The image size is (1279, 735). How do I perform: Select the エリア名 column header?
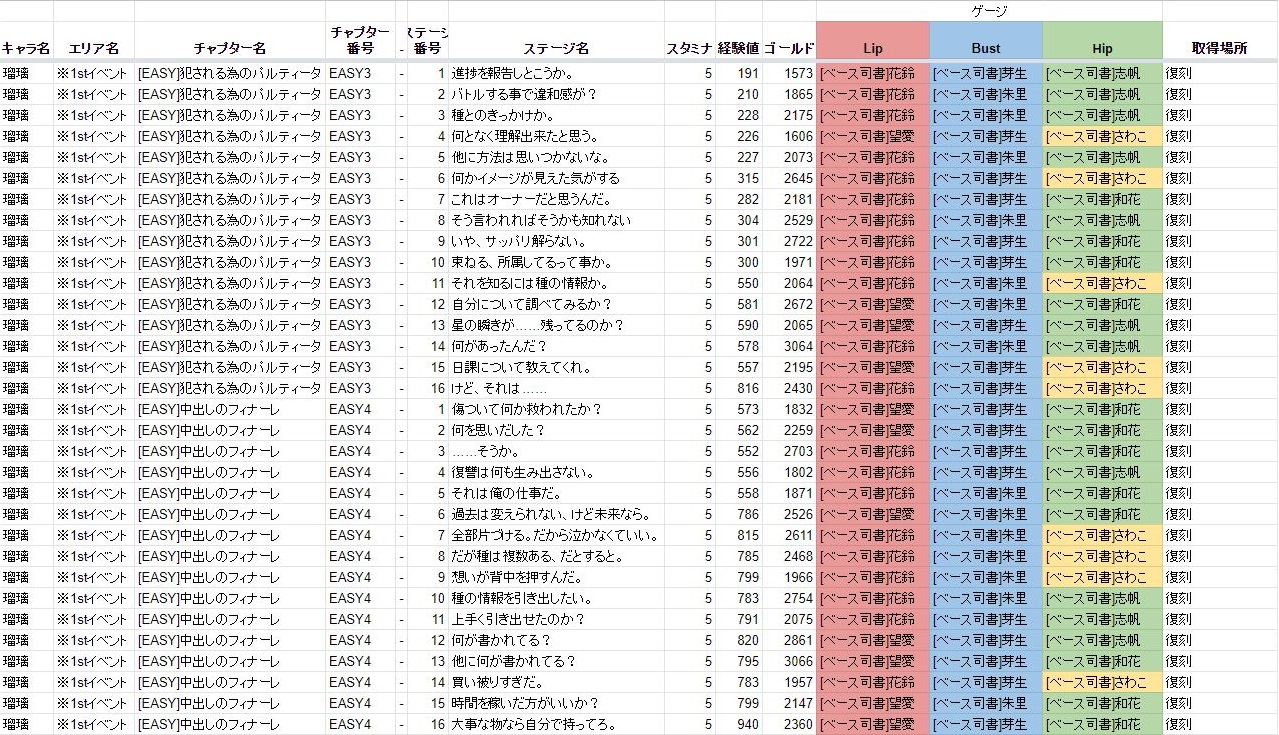[93, 48]
